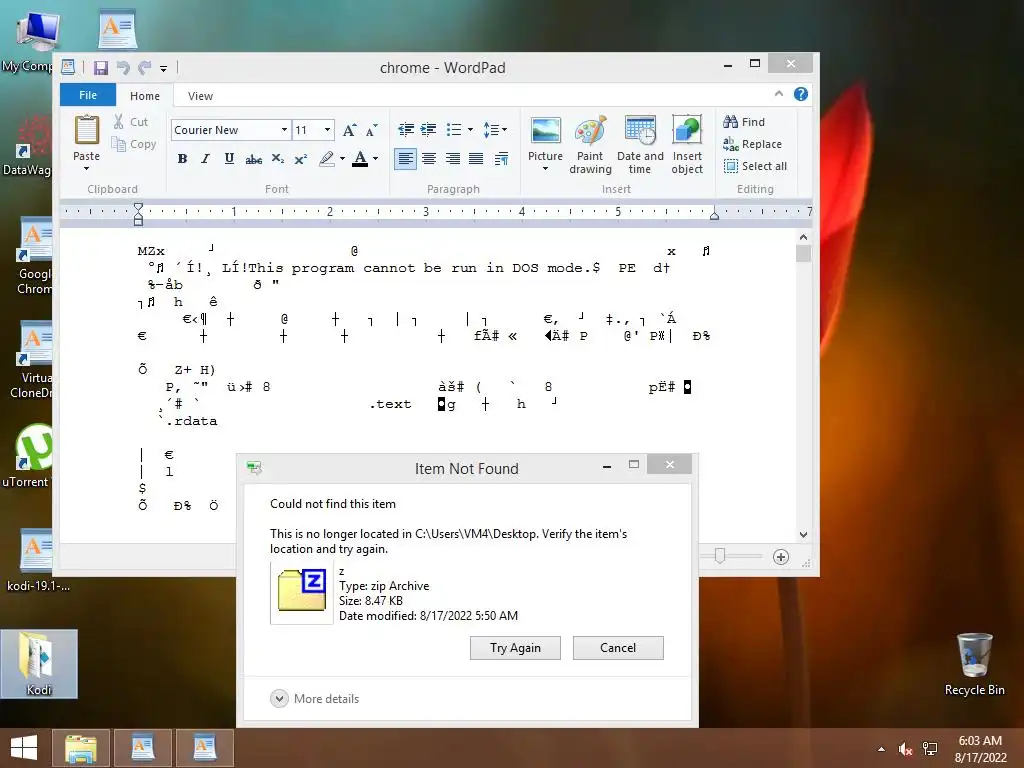
Task: Toggle Italic formatting
Action: [205, 159]
